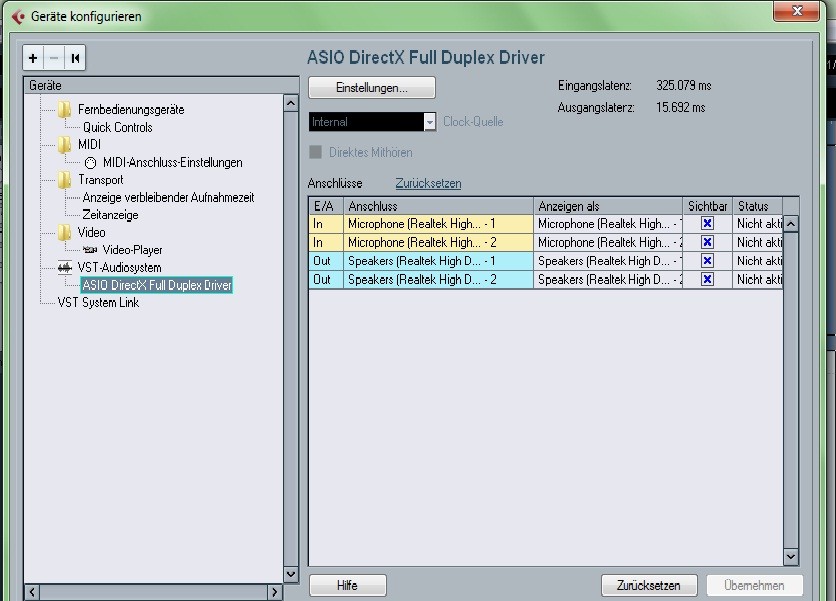836x601 pixels.
Task: Click the Transport folder icon
Action: (x=65, y=180)
